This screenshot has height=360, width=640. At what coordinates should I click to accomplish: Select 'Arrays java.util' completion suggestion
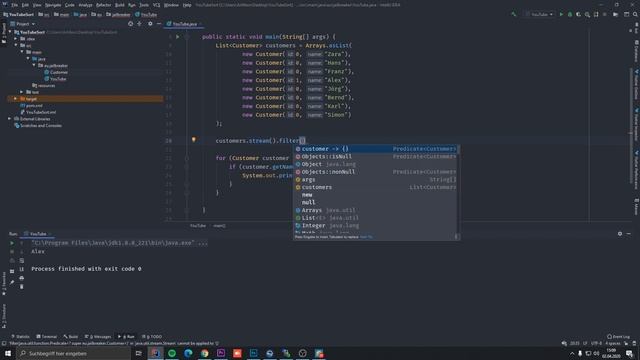click(x=376, y=210)
